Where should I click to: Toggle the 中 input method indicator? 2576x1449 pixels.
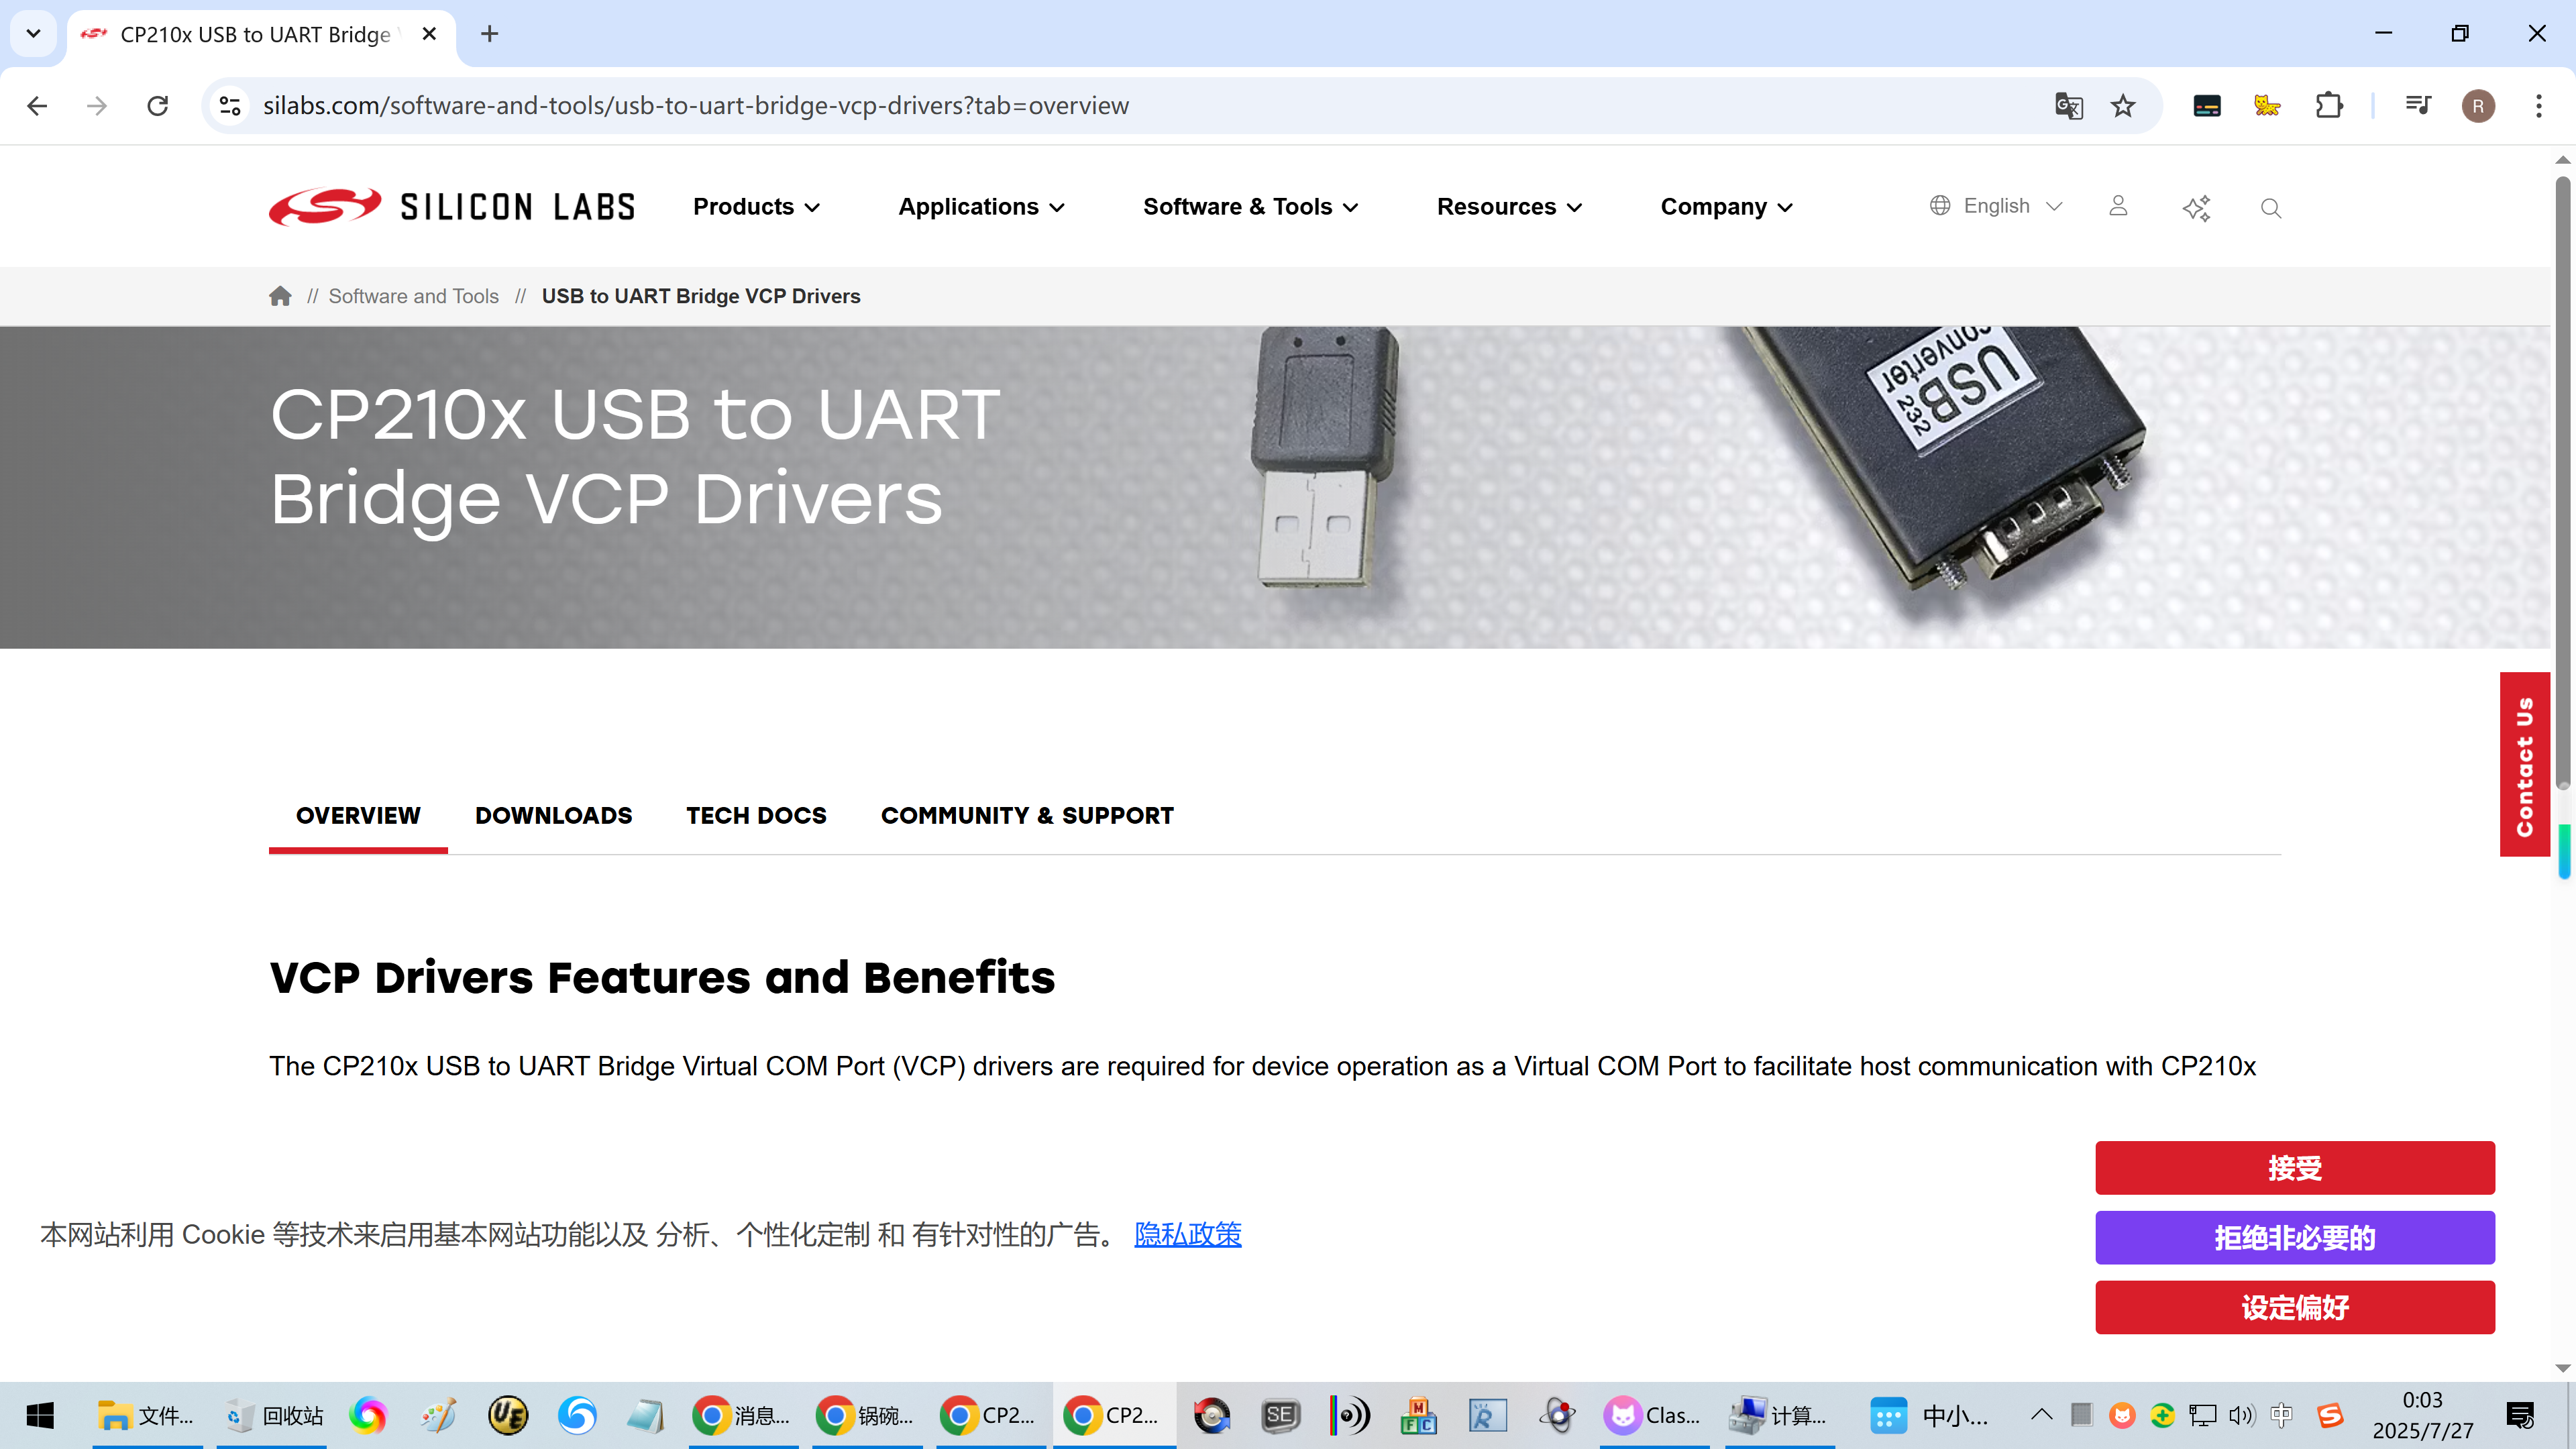[2281, 1415]
